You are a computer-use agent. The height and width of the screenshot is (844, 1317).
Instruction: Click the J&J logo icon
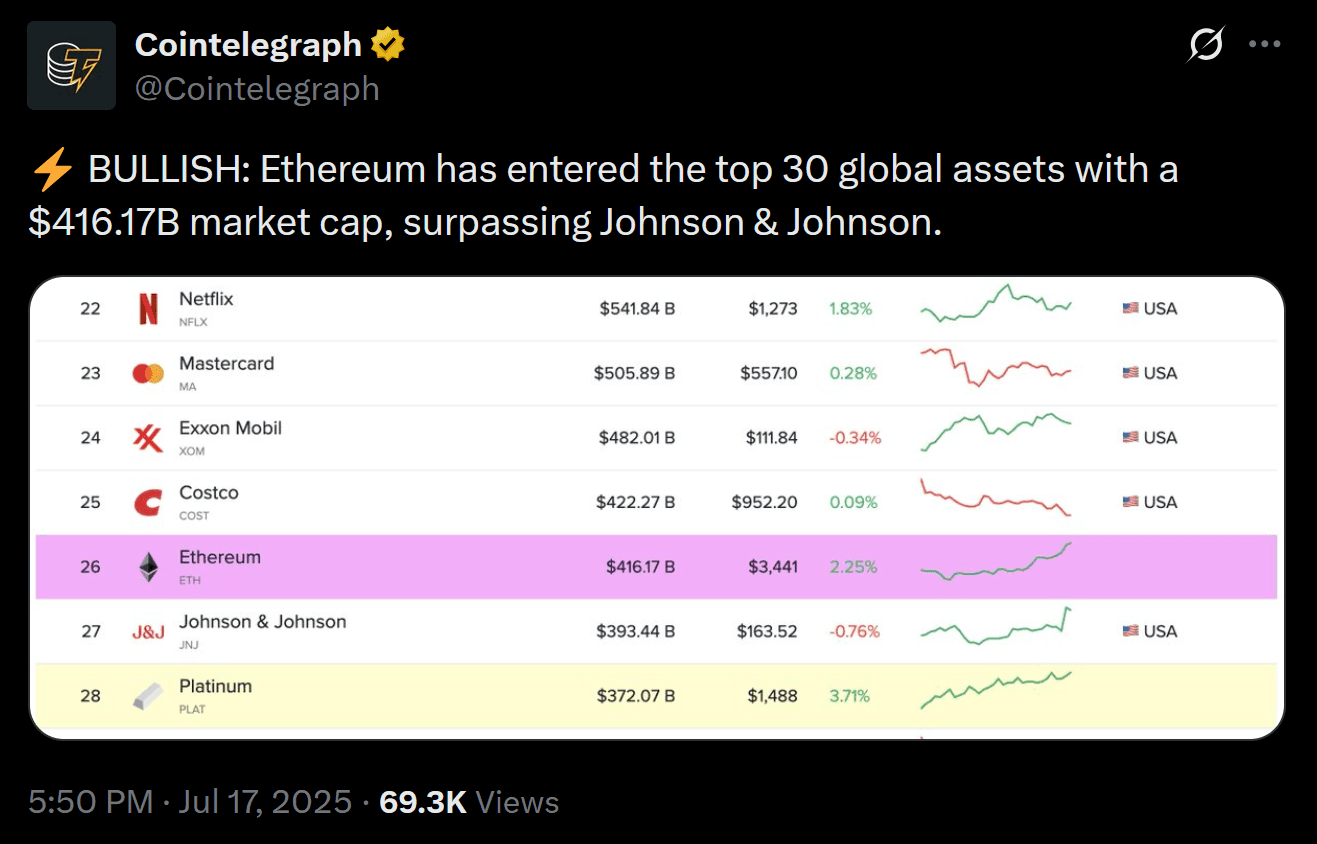148,632
